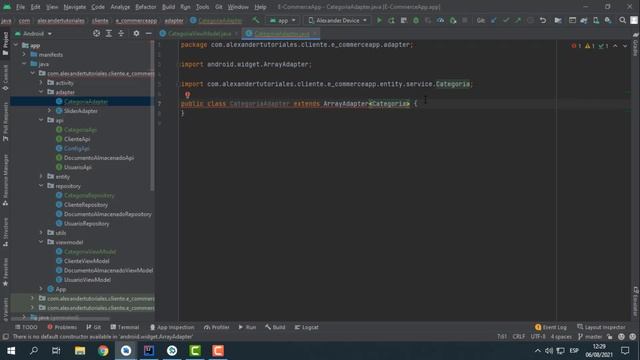Viewport: 640px width, 360px height.
Task: Open Search Everywhere magnifier icon
Action: (x=622, y=20)
